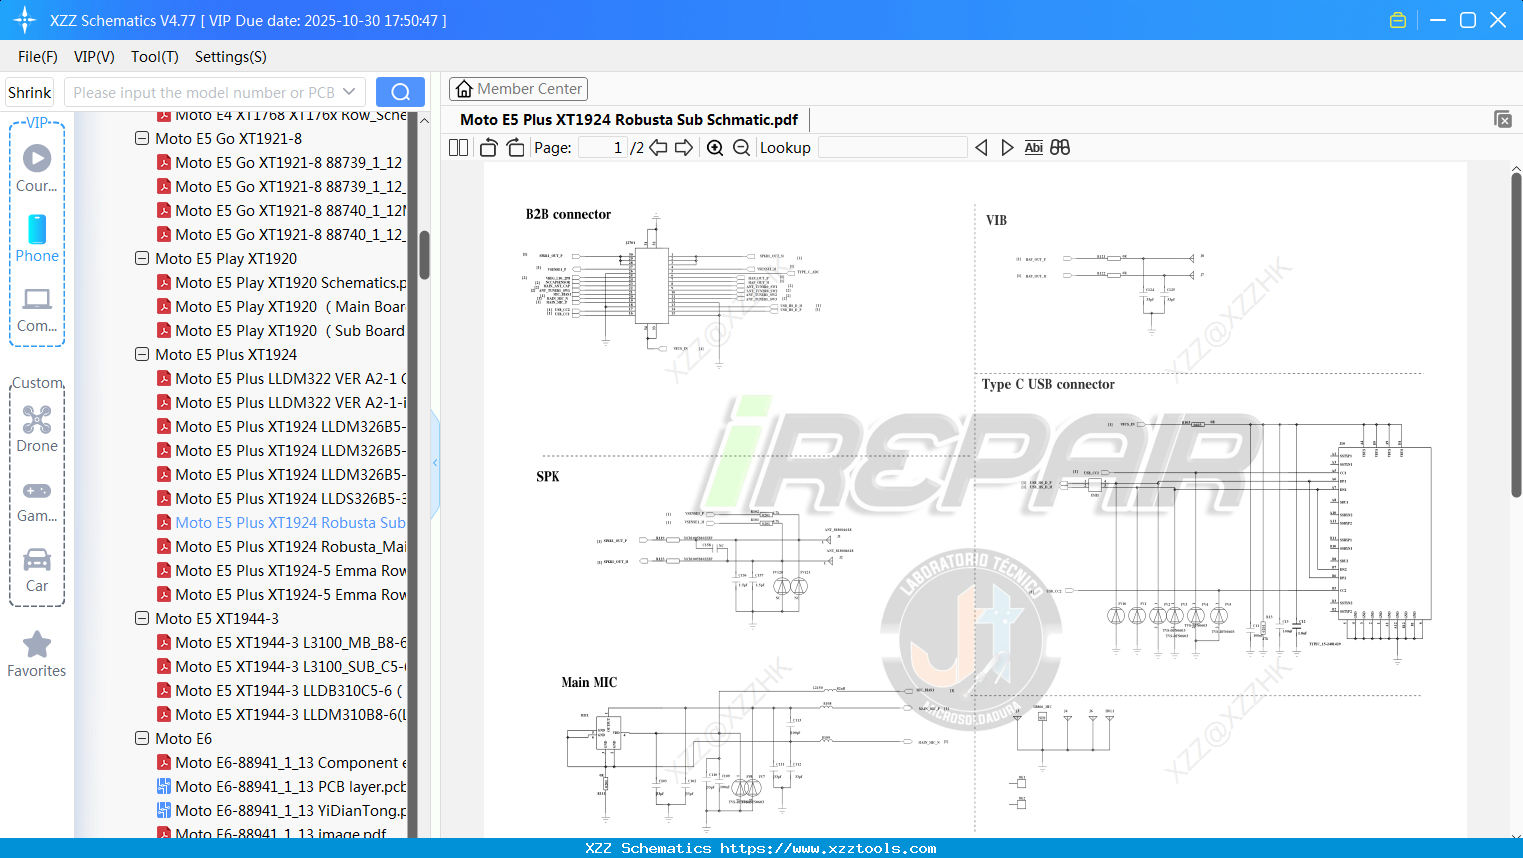Open the Car category icon

tap(37, 570)
